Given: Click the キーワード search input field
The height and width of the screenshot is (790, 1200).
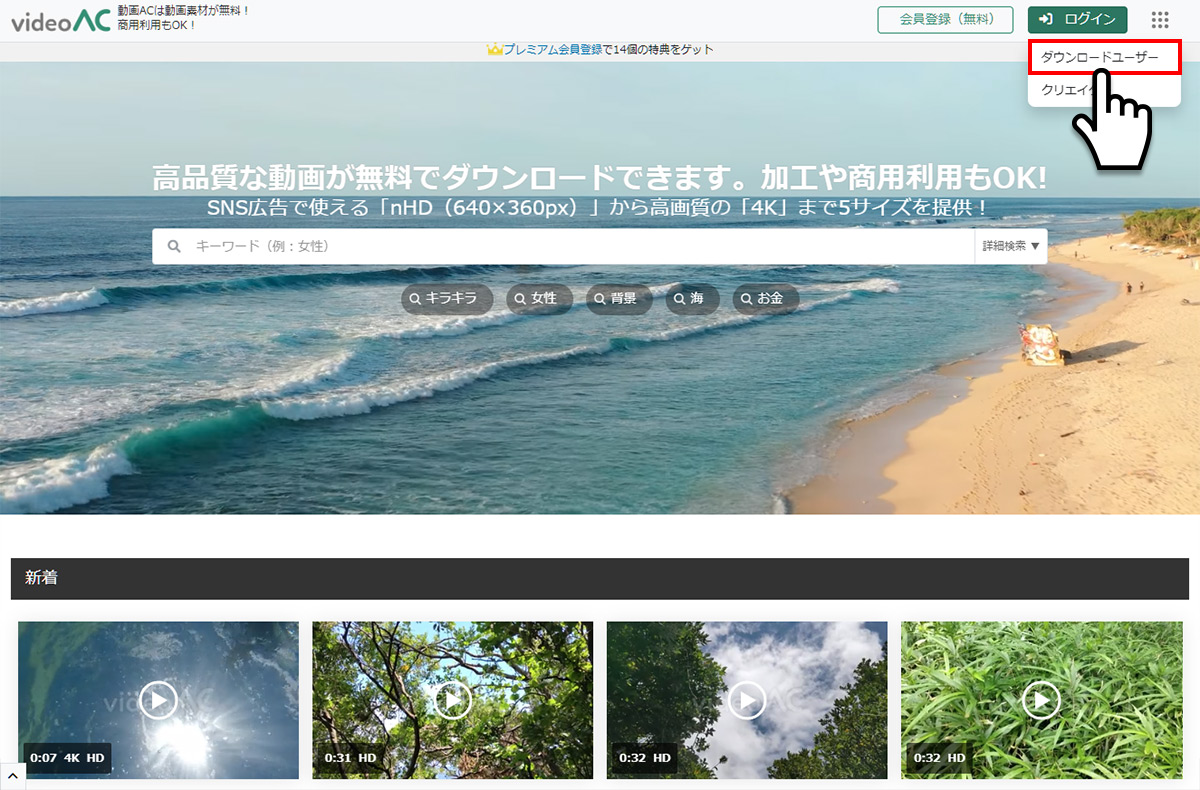Looking at the screenshot, I should click(x=563, y=246).
